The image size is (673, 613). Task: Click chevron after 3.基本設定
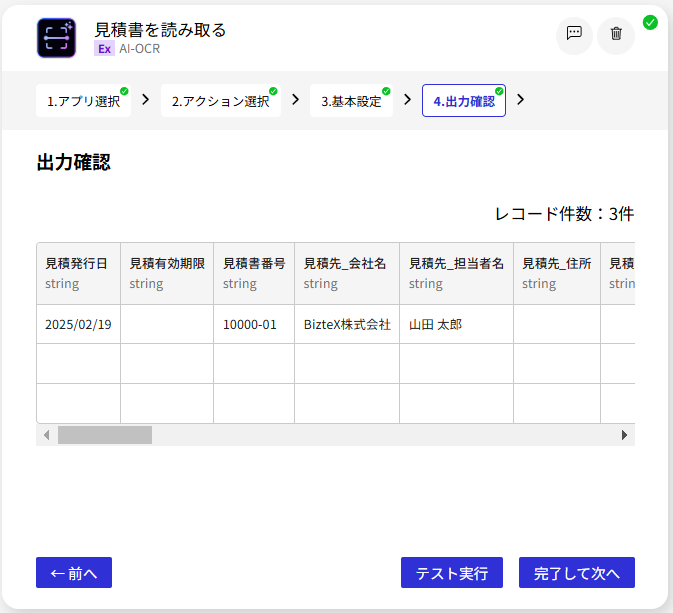pyautogui.click(x=407, y=100)
